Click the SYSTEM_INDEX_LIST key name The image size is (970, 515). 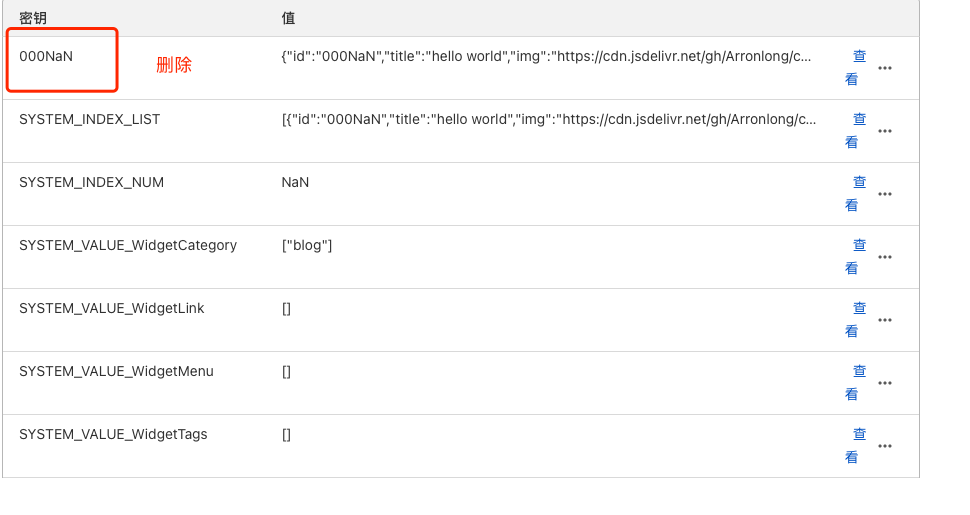(89, 120)
